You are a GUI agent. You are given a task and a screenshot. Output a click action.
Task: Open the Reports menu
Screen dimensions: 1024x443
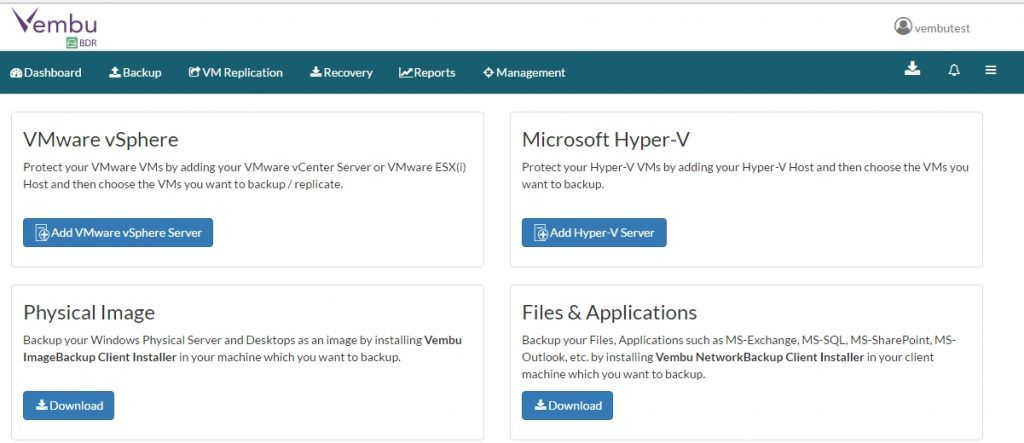point(427,73)
